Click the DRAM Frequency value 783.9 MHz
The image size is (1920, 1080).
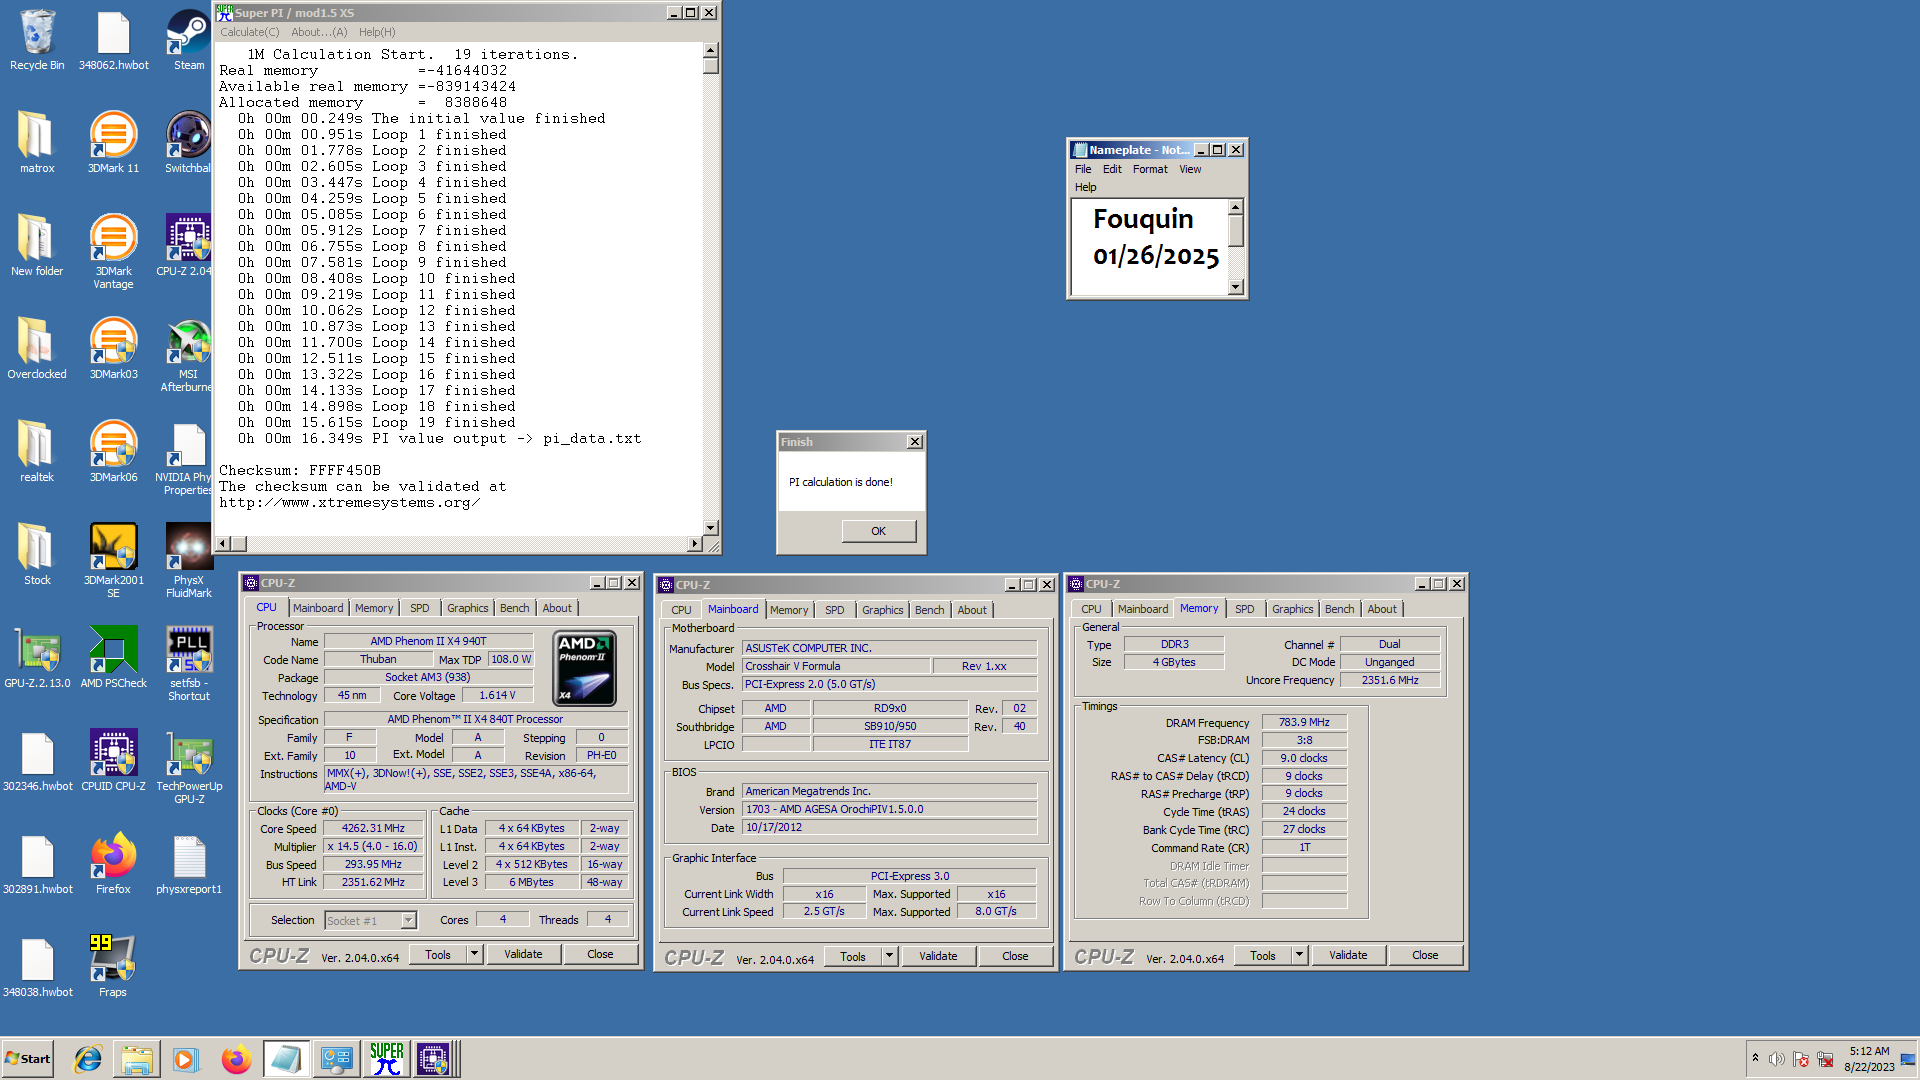tap(1304, 722)
